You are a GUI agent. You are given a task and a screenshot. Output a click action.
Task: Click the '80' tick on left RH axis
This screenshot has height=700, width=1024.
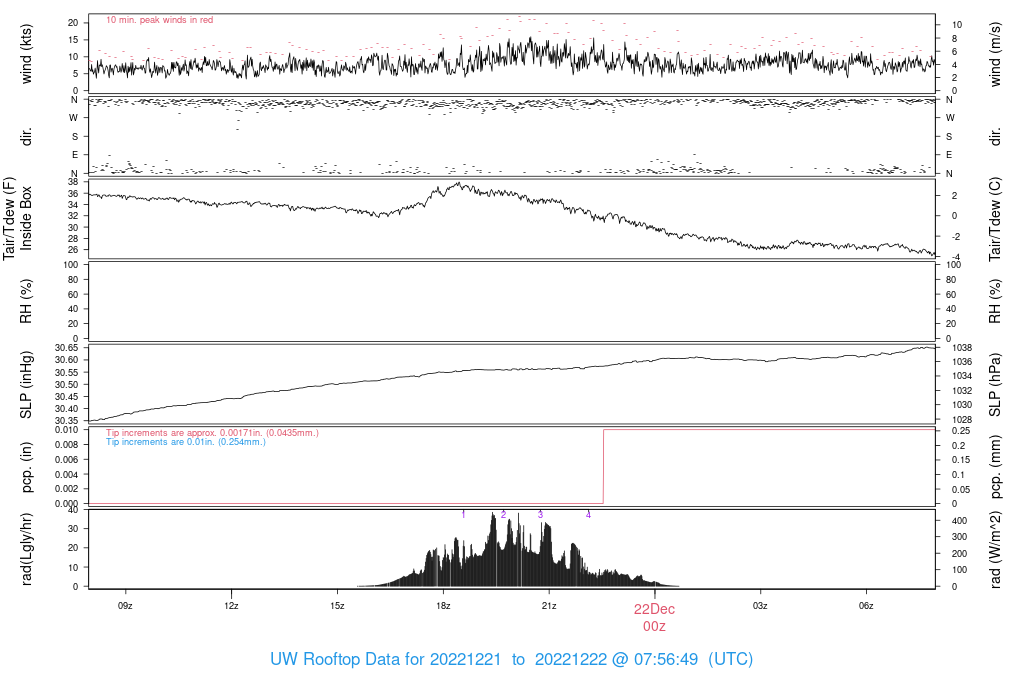click(x=73, y=279)
